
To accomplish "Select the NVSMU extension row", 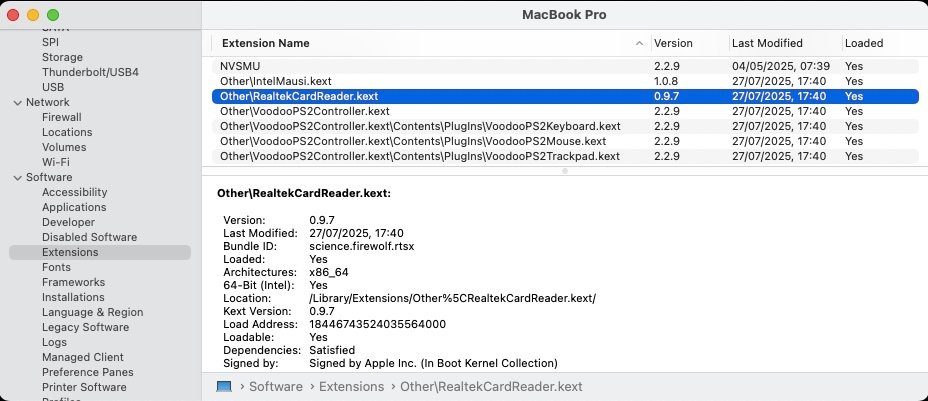I will 565,66.
